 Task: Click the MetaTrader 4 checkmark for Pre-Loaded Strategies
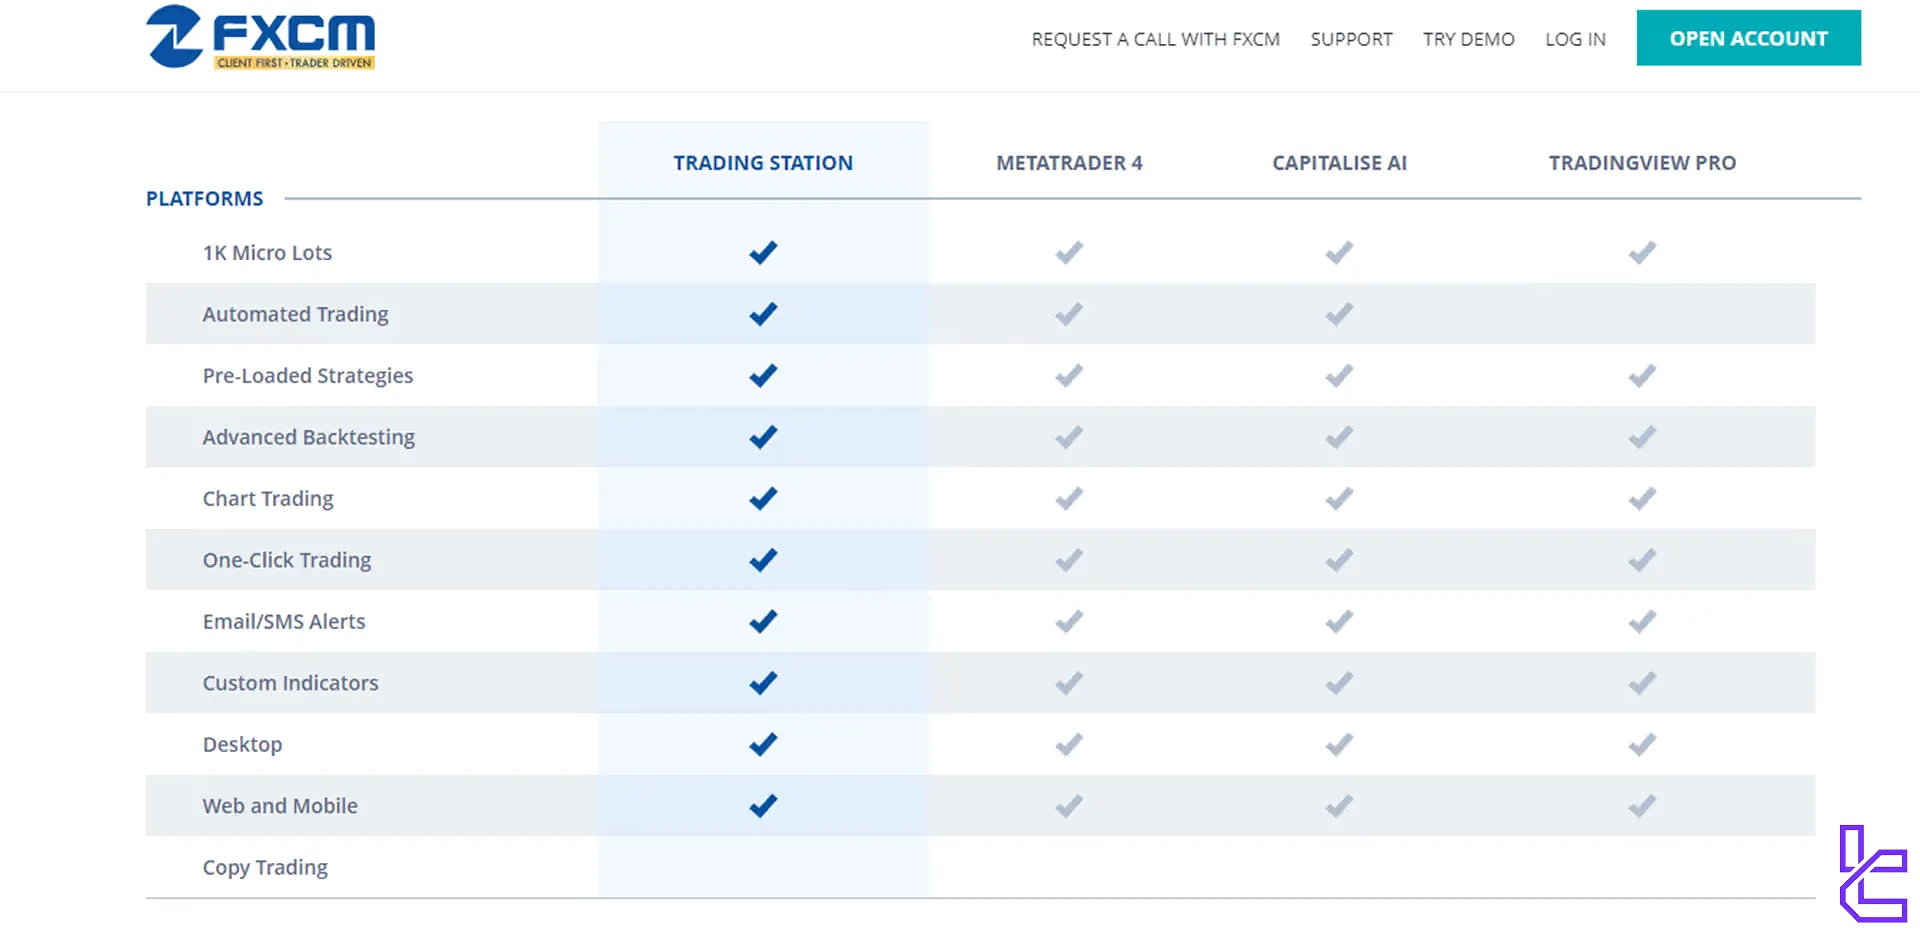1069,376
